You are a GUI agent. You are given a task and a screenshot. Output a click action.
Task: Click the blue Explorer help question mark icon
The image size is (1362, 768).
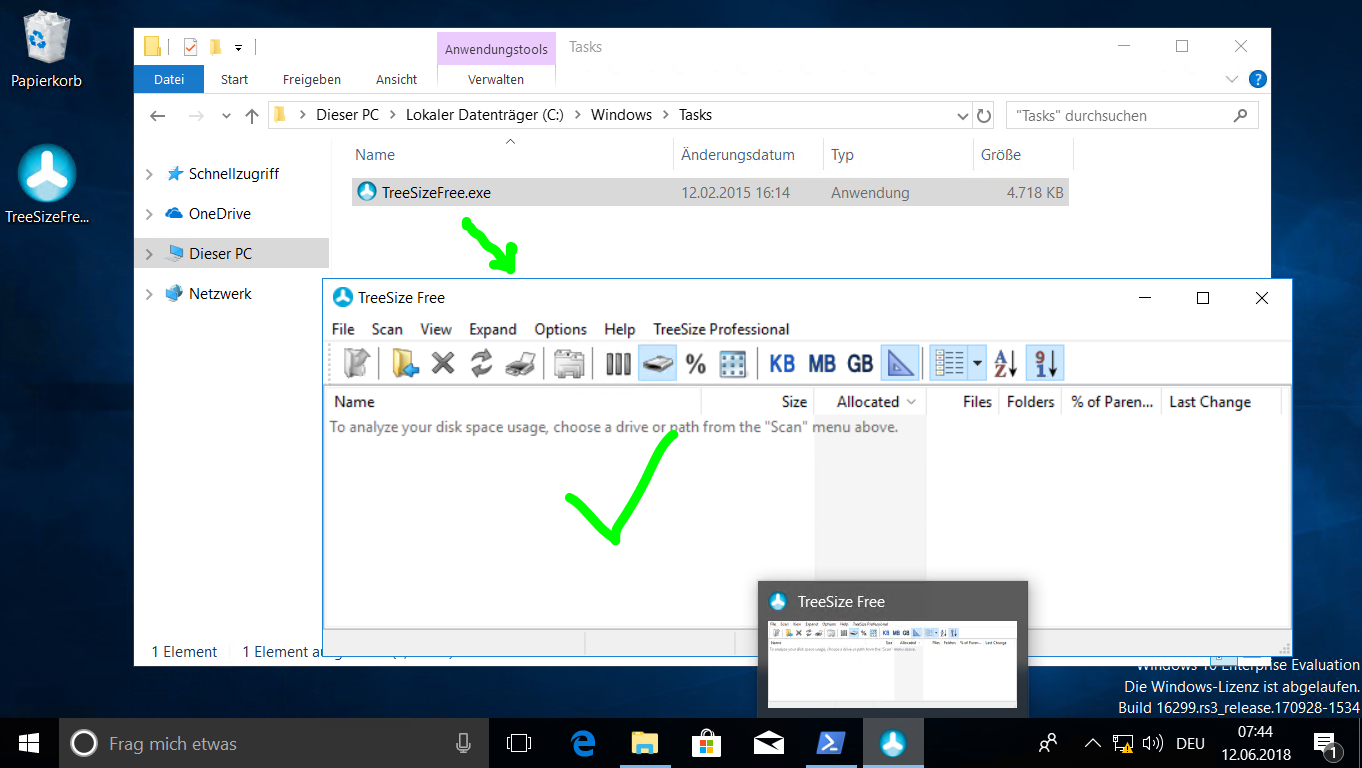[x=1258, y=79]
